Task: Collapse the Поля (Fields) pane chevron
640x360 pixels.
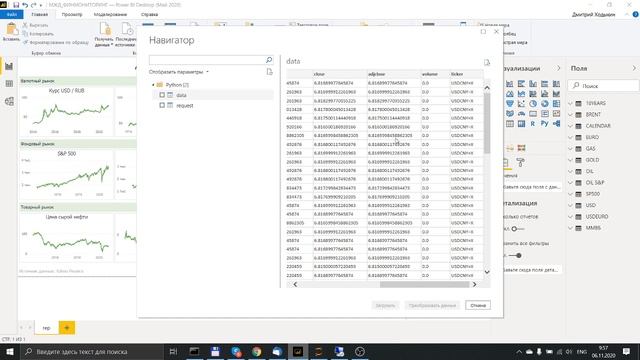Action: click(634, 68)
